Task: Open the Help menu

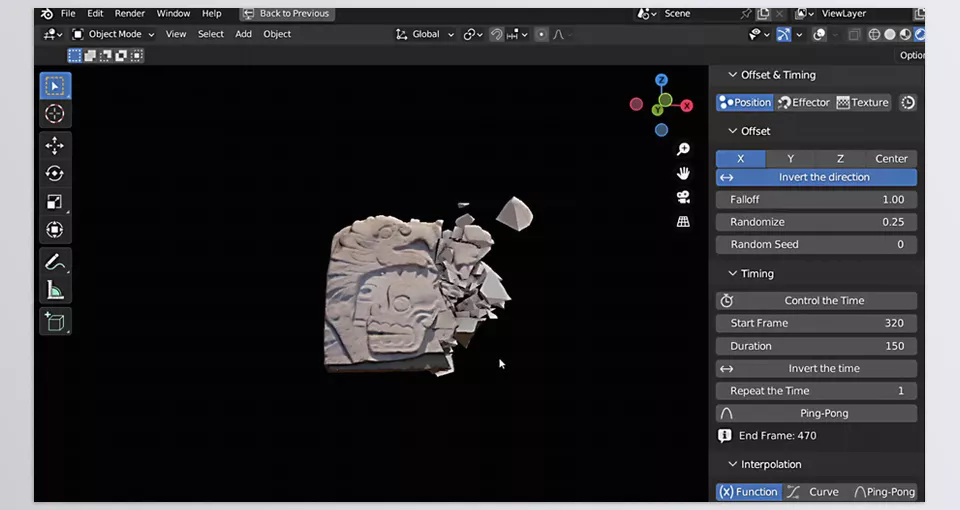Action: click(x=211, y=13)
